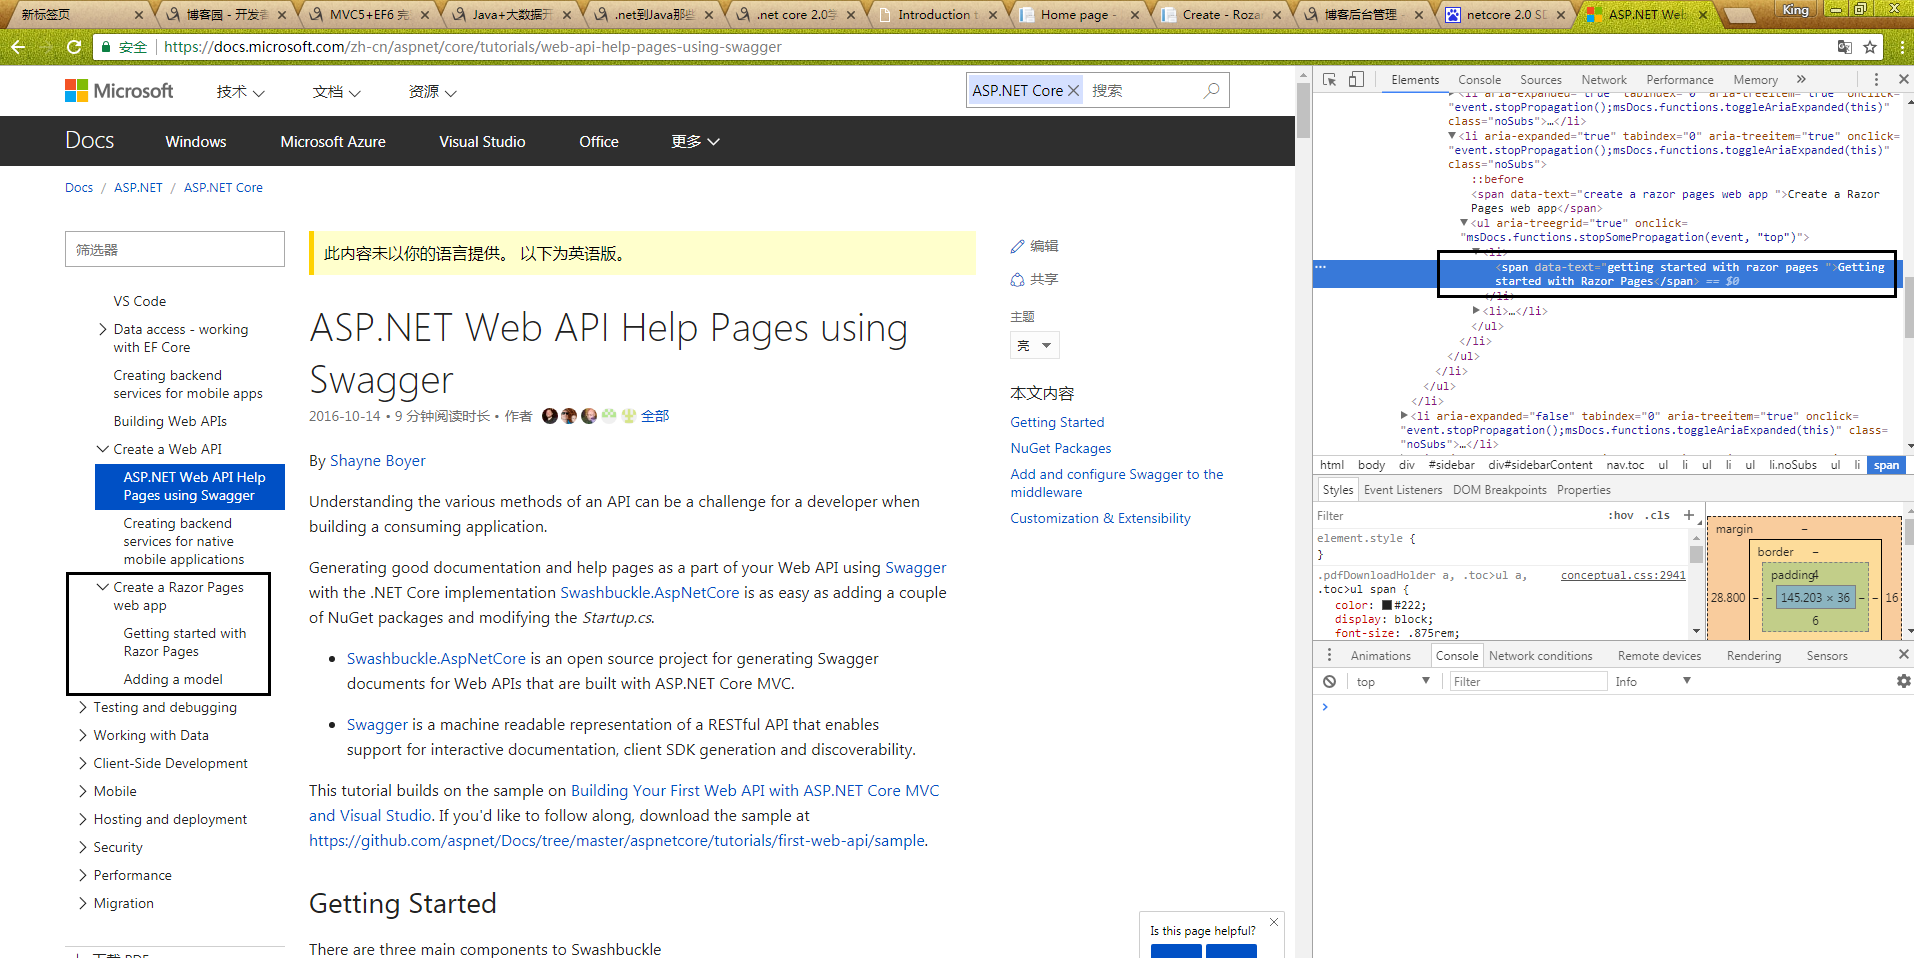Expand the 资源 menu

click(x=432, y=92)
